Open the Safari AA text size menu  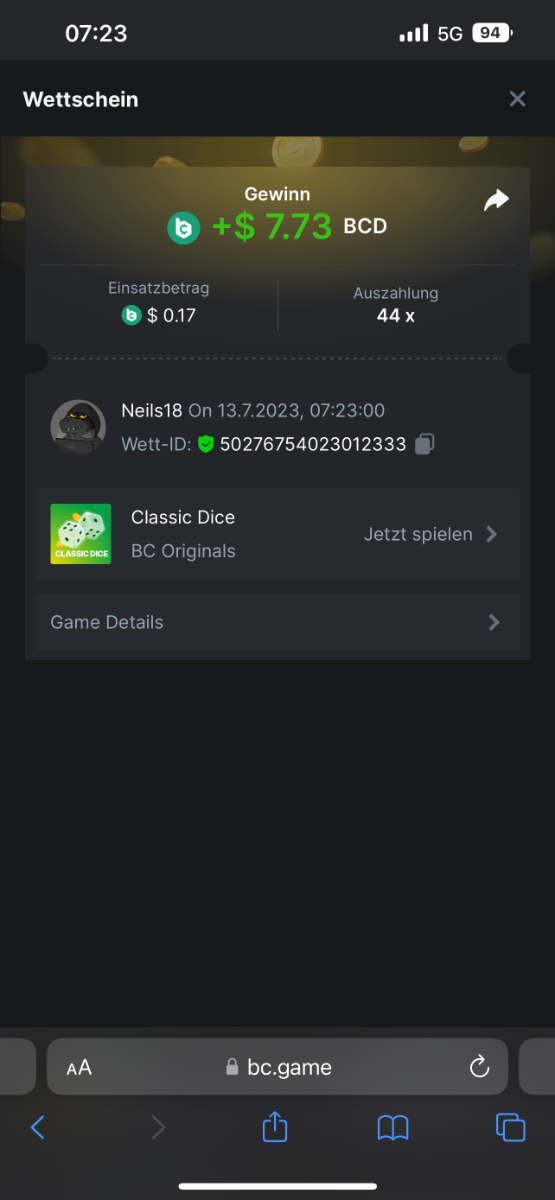pyautogui.click(x=79, y=1067)
